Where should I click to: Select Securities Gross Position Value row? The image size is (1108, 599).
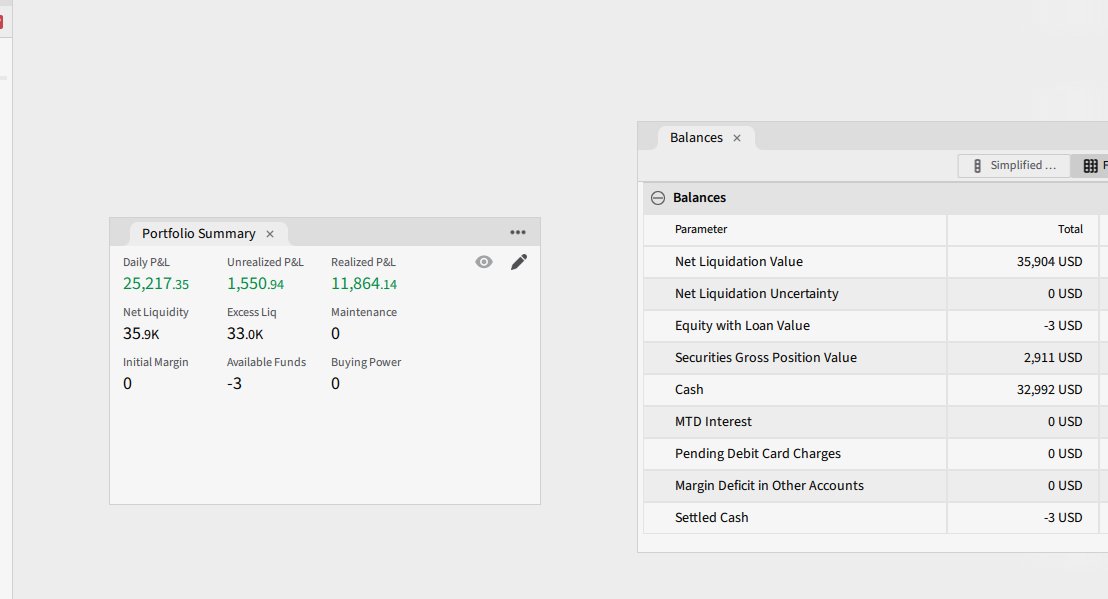pos(876,357)
